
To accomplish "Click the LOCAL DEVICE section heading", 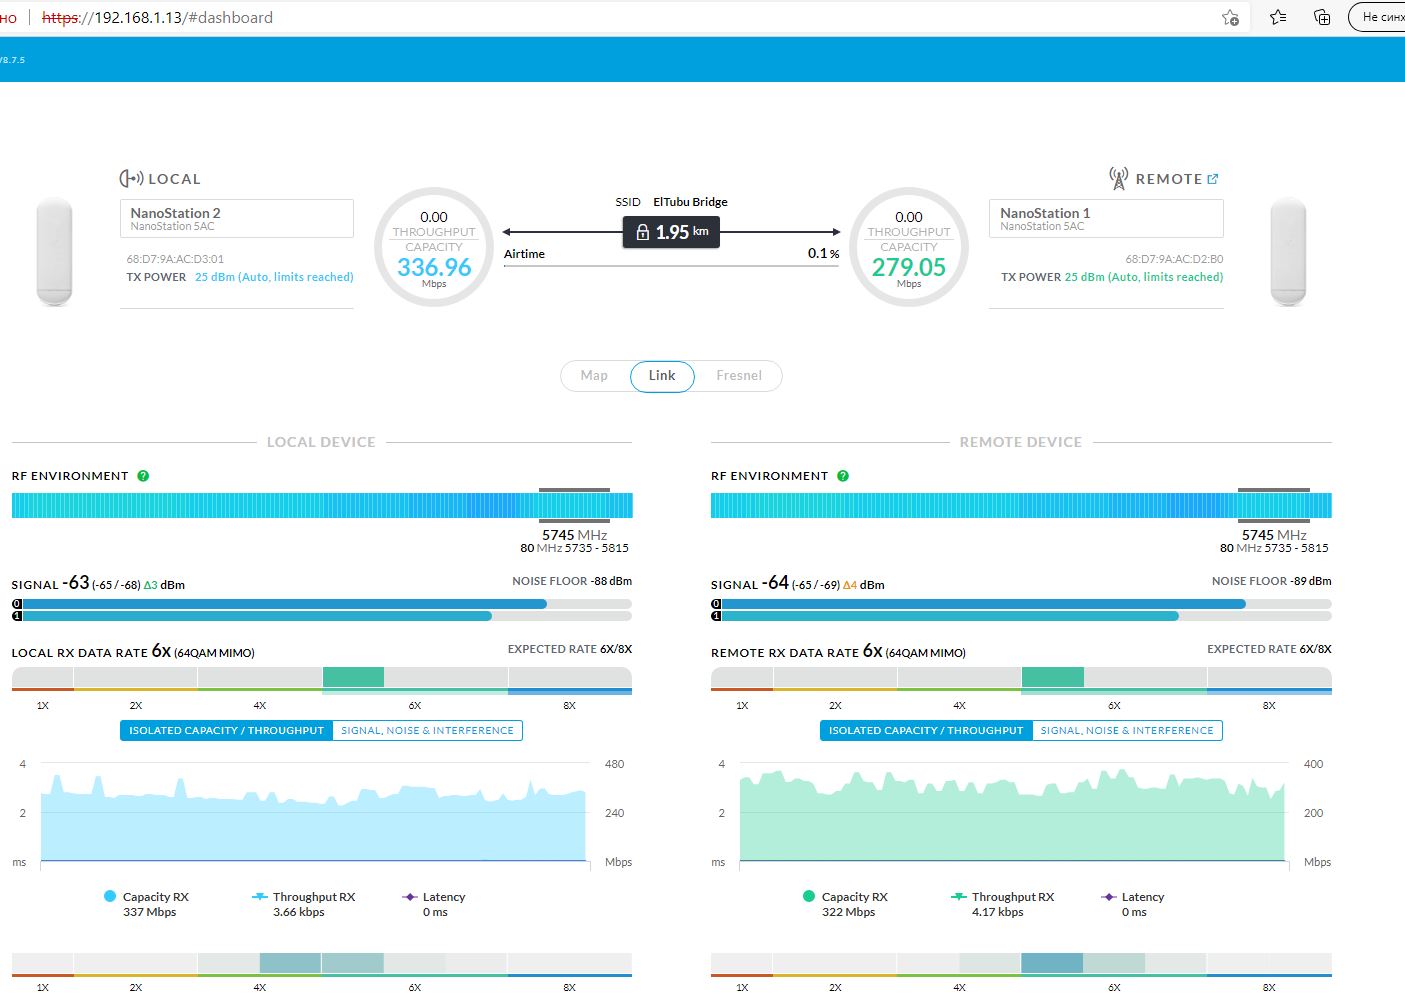I will coord(321,442).
